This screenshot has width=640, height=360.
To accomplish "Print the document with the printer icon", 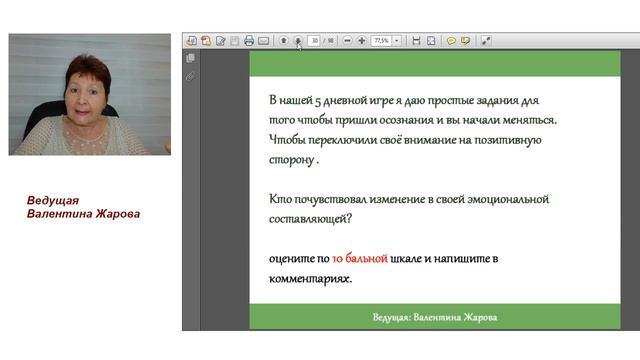I will [249, 40].
